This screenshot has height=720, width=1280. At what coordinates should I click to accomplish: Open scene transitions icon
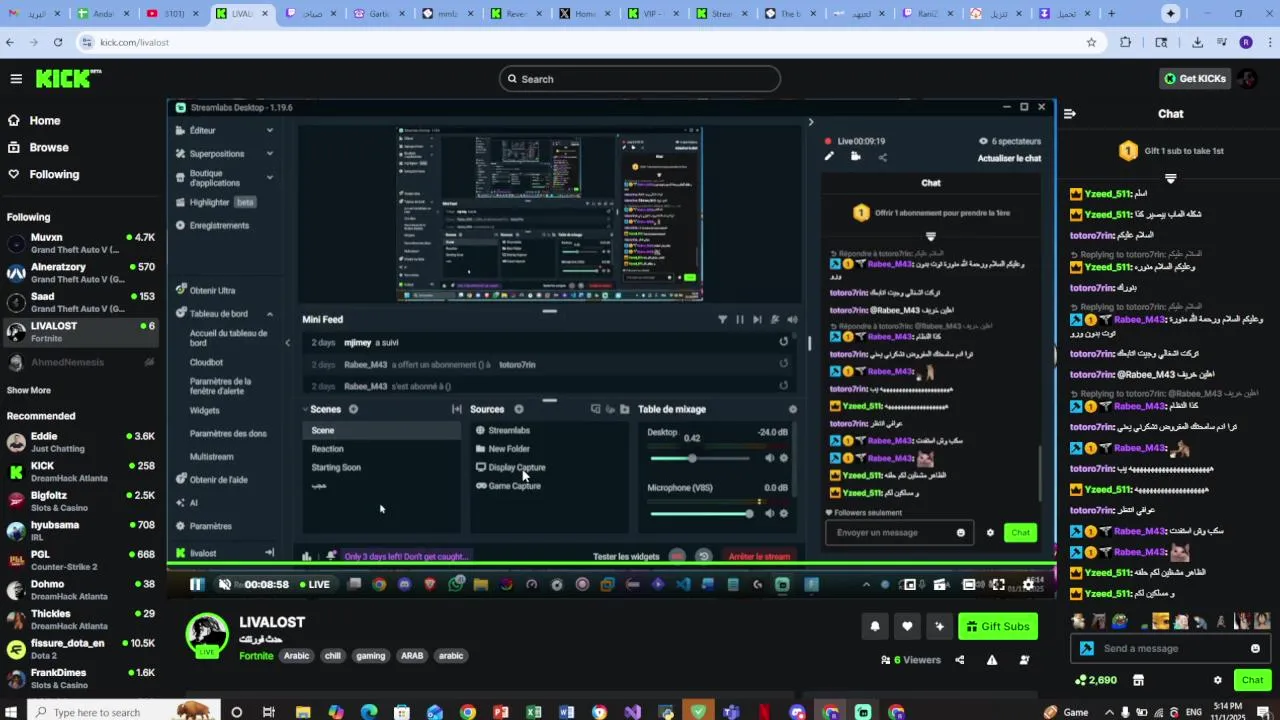pos(457,409)
